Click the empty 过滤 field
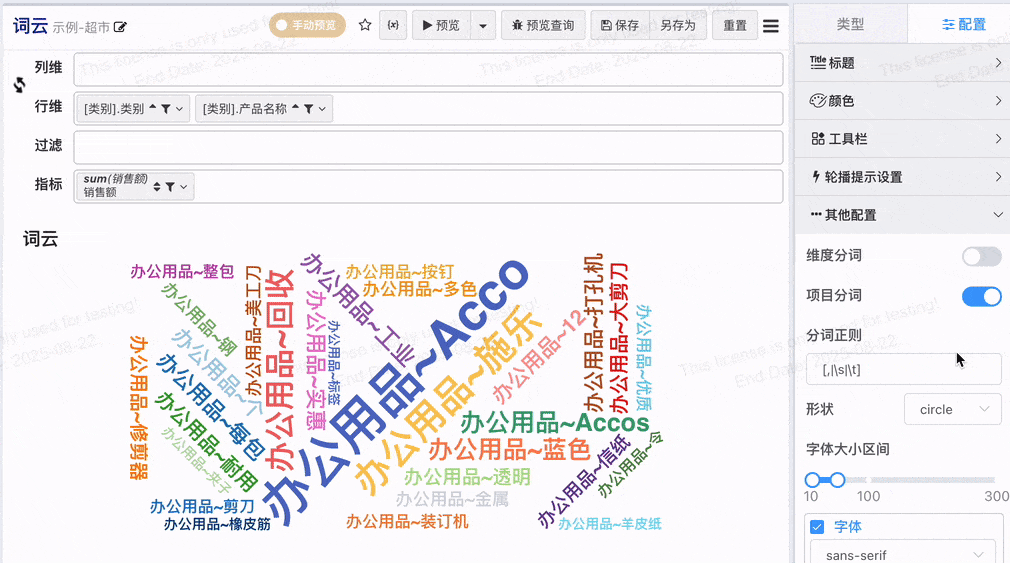The height and width of the screenshot is (563, 1010). [x=428, y=147]
